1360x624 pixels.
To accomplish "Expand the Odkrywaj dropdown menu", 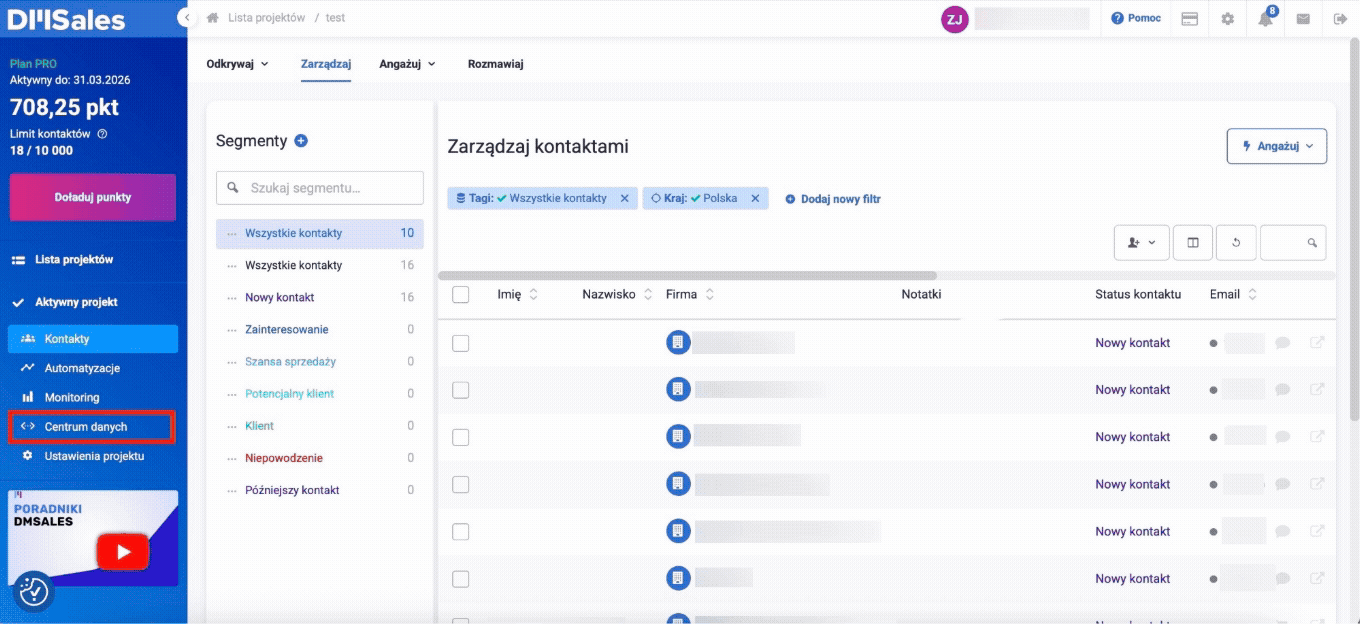I will [237, 64].
